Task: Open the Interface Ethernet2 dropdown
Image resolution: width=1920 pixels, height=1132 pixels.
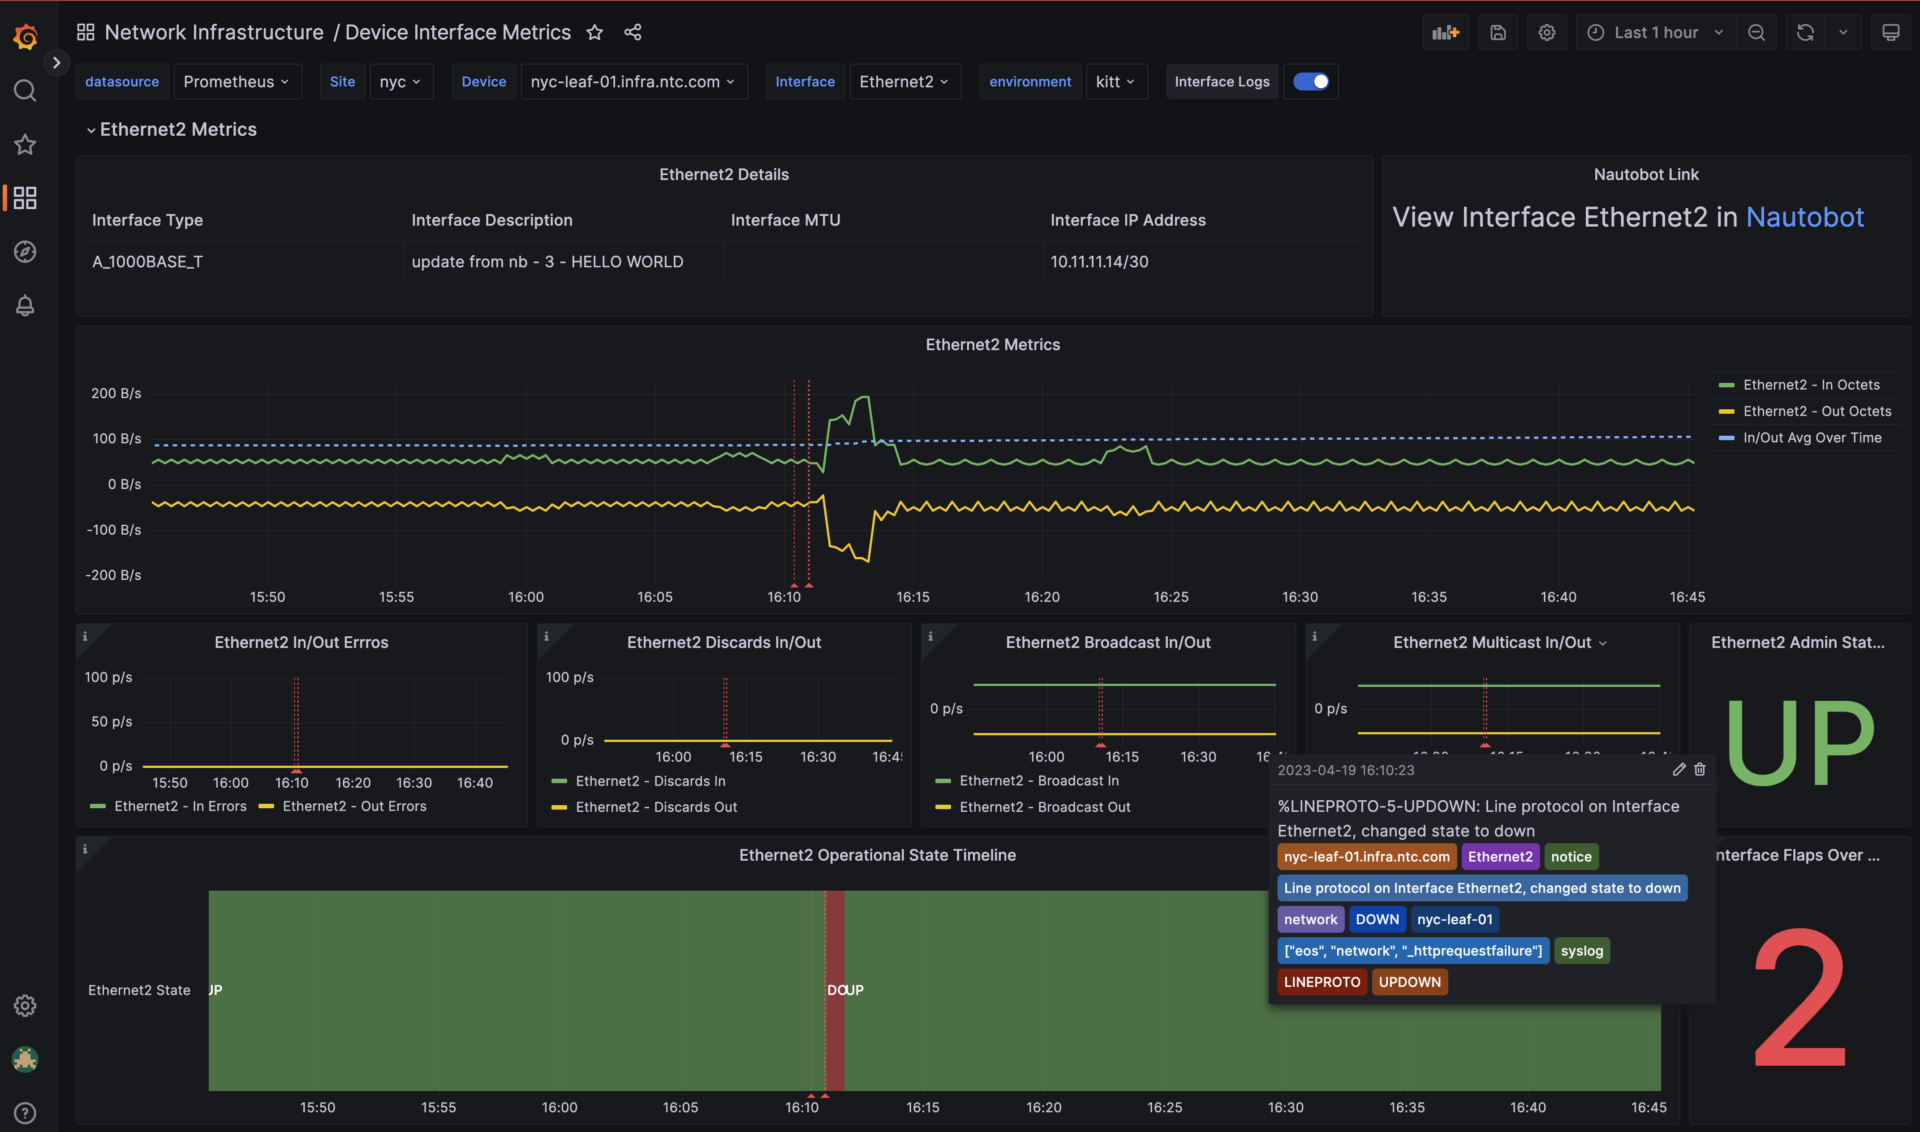Action: (x=905, y=82)
